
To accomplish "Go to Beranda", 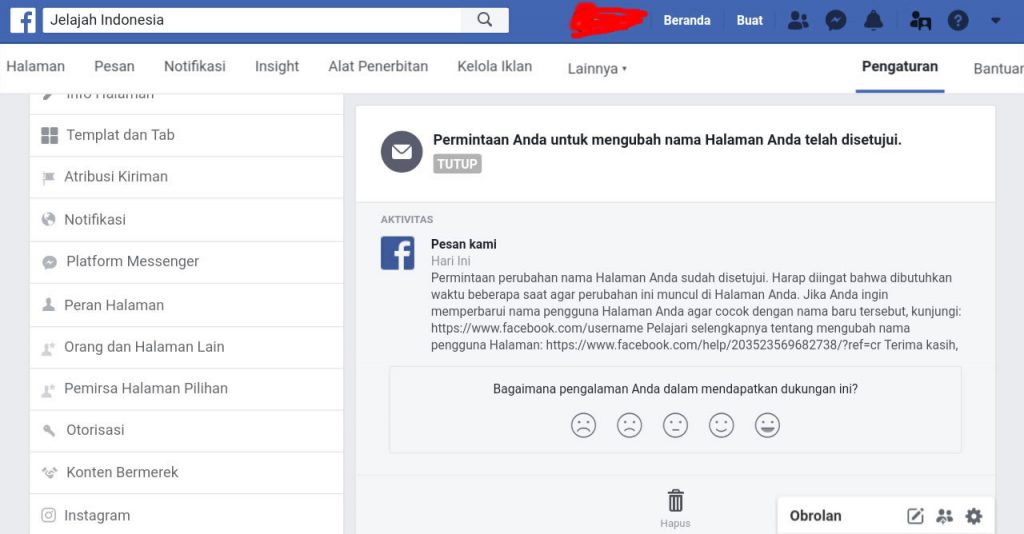I will (x=687, y=20).
